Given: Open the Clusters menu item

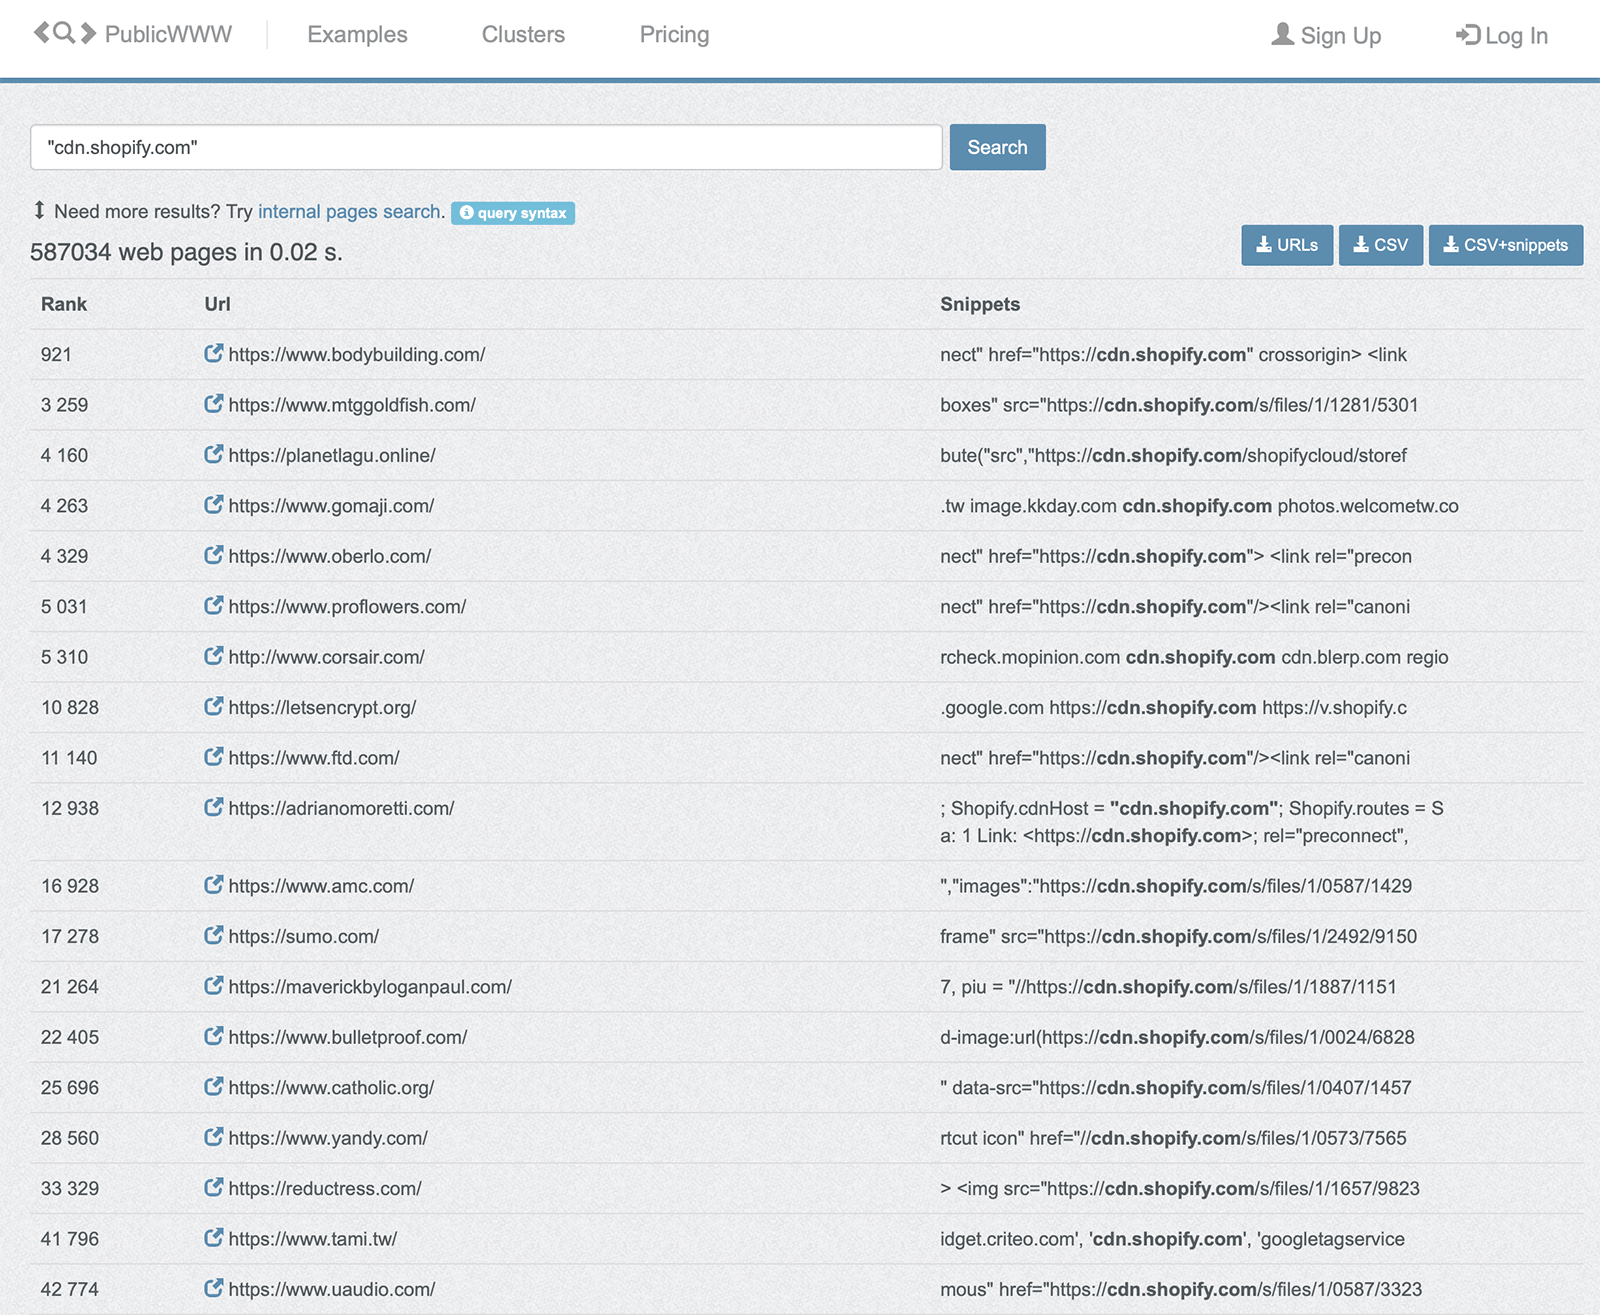Looking at the screenshot, I should (523, 35).
